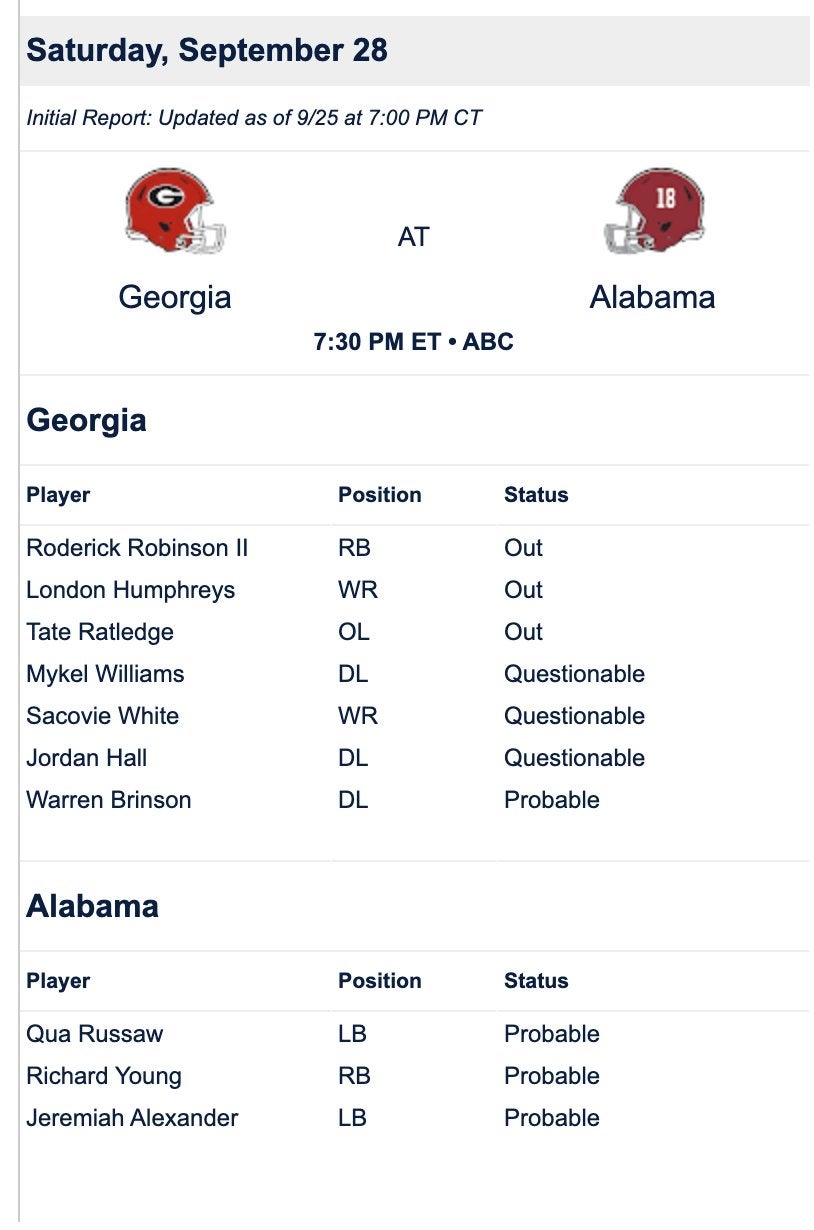Click Tate Ratledge player row

[100, 632]
